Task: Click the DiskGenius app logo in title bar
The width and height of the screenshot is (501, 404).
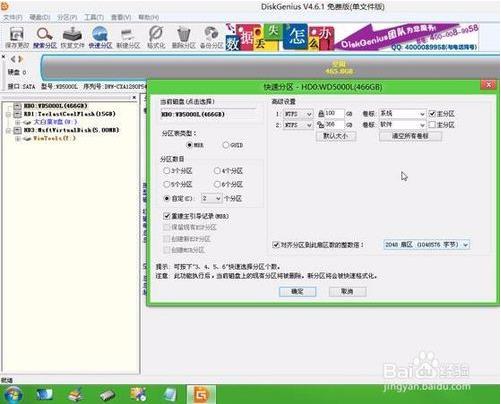Action: pyautogui.click(x=5, y=6)
